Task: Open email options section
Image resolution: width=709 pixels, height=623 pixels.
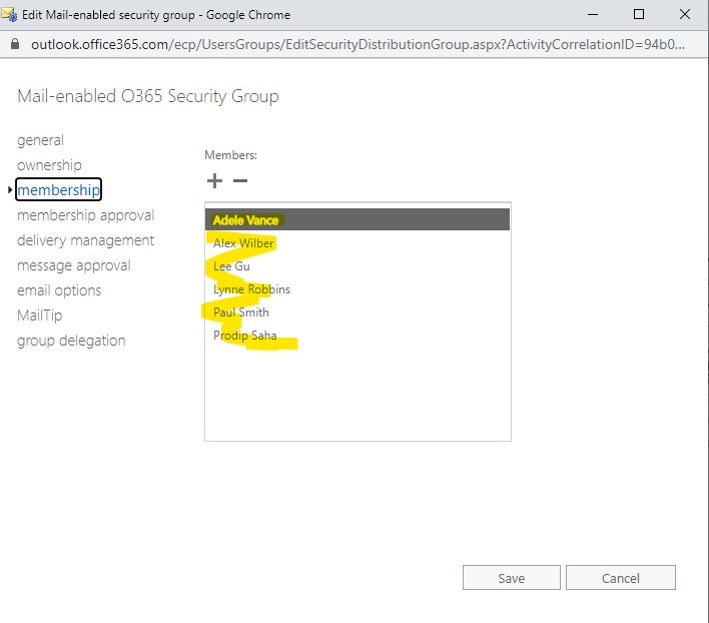Action: (x=59, y=290)
